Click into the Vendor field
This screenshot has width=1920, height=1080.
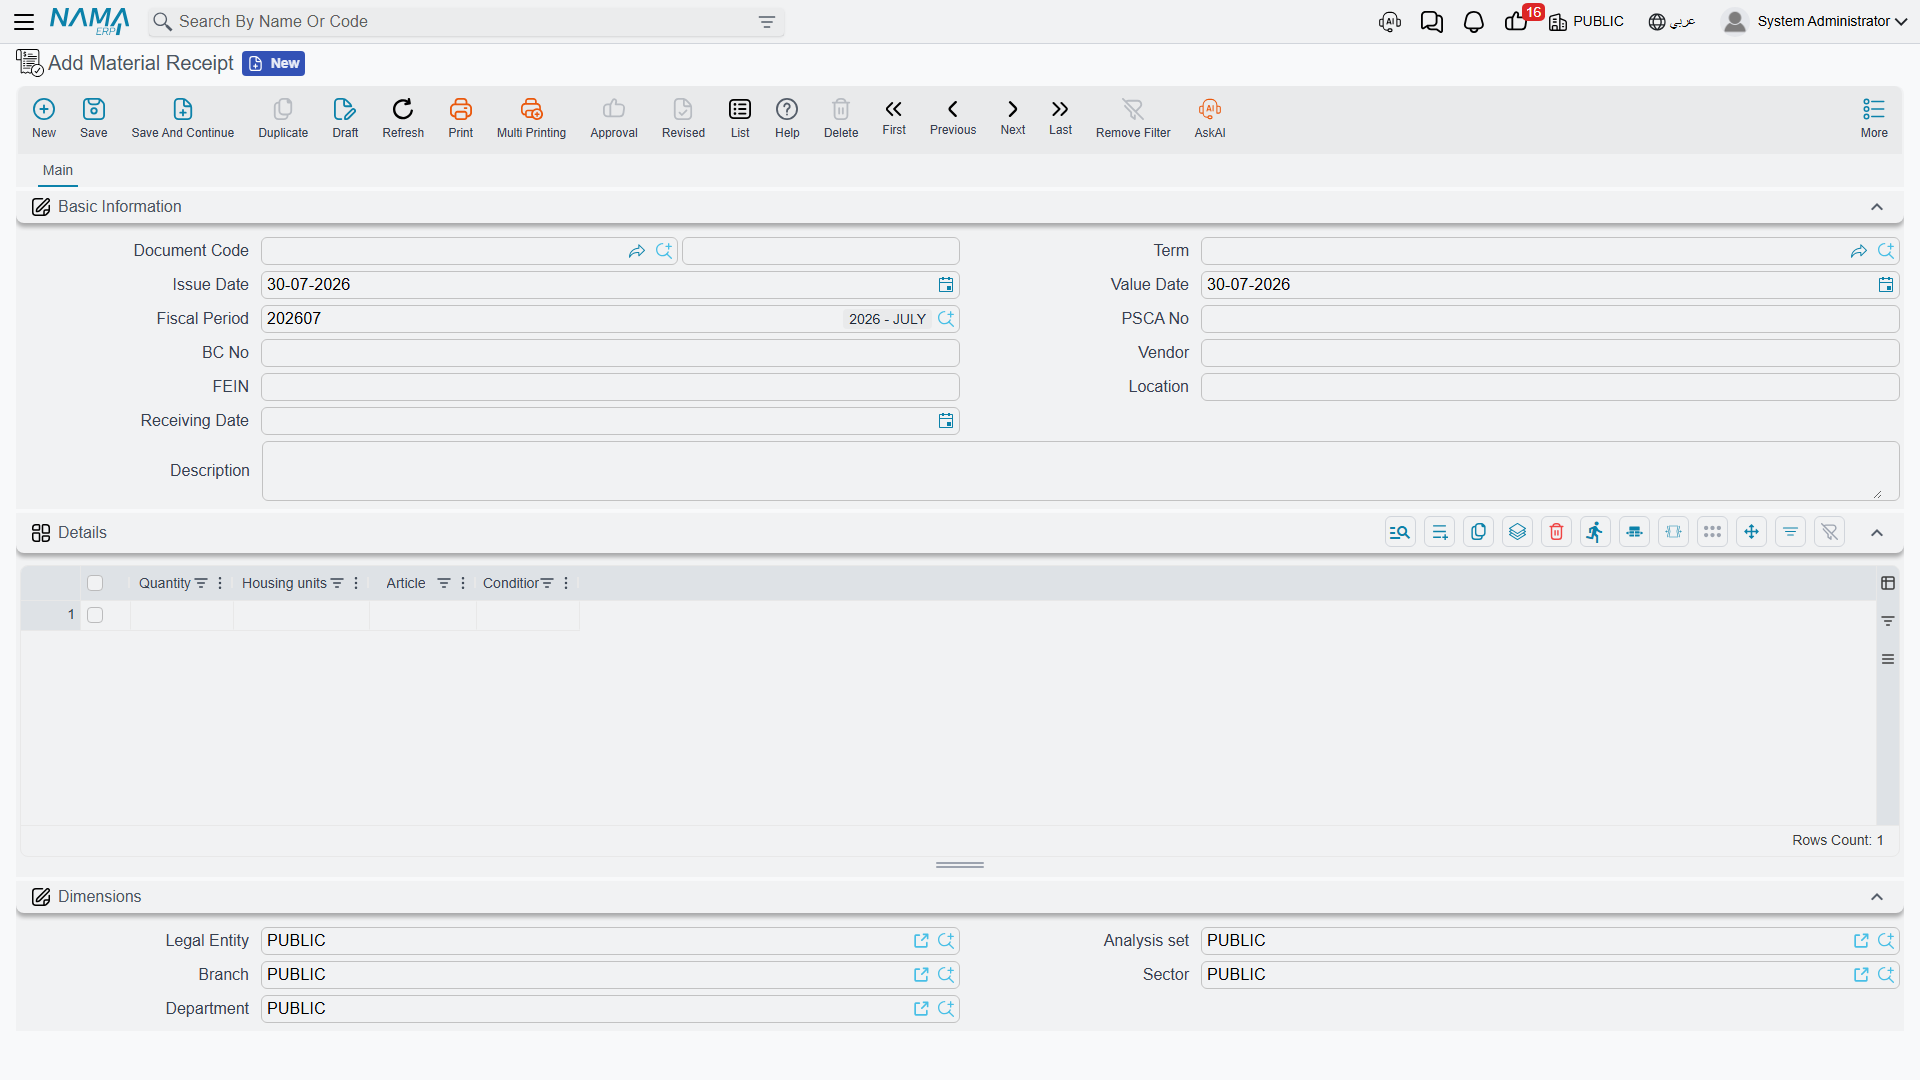coord(1550,353)
